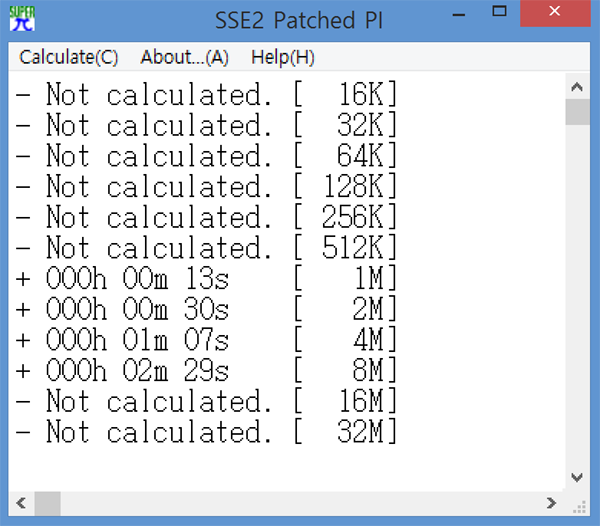
Task: Open the Help(H) menu
Action: coord(283,57)
